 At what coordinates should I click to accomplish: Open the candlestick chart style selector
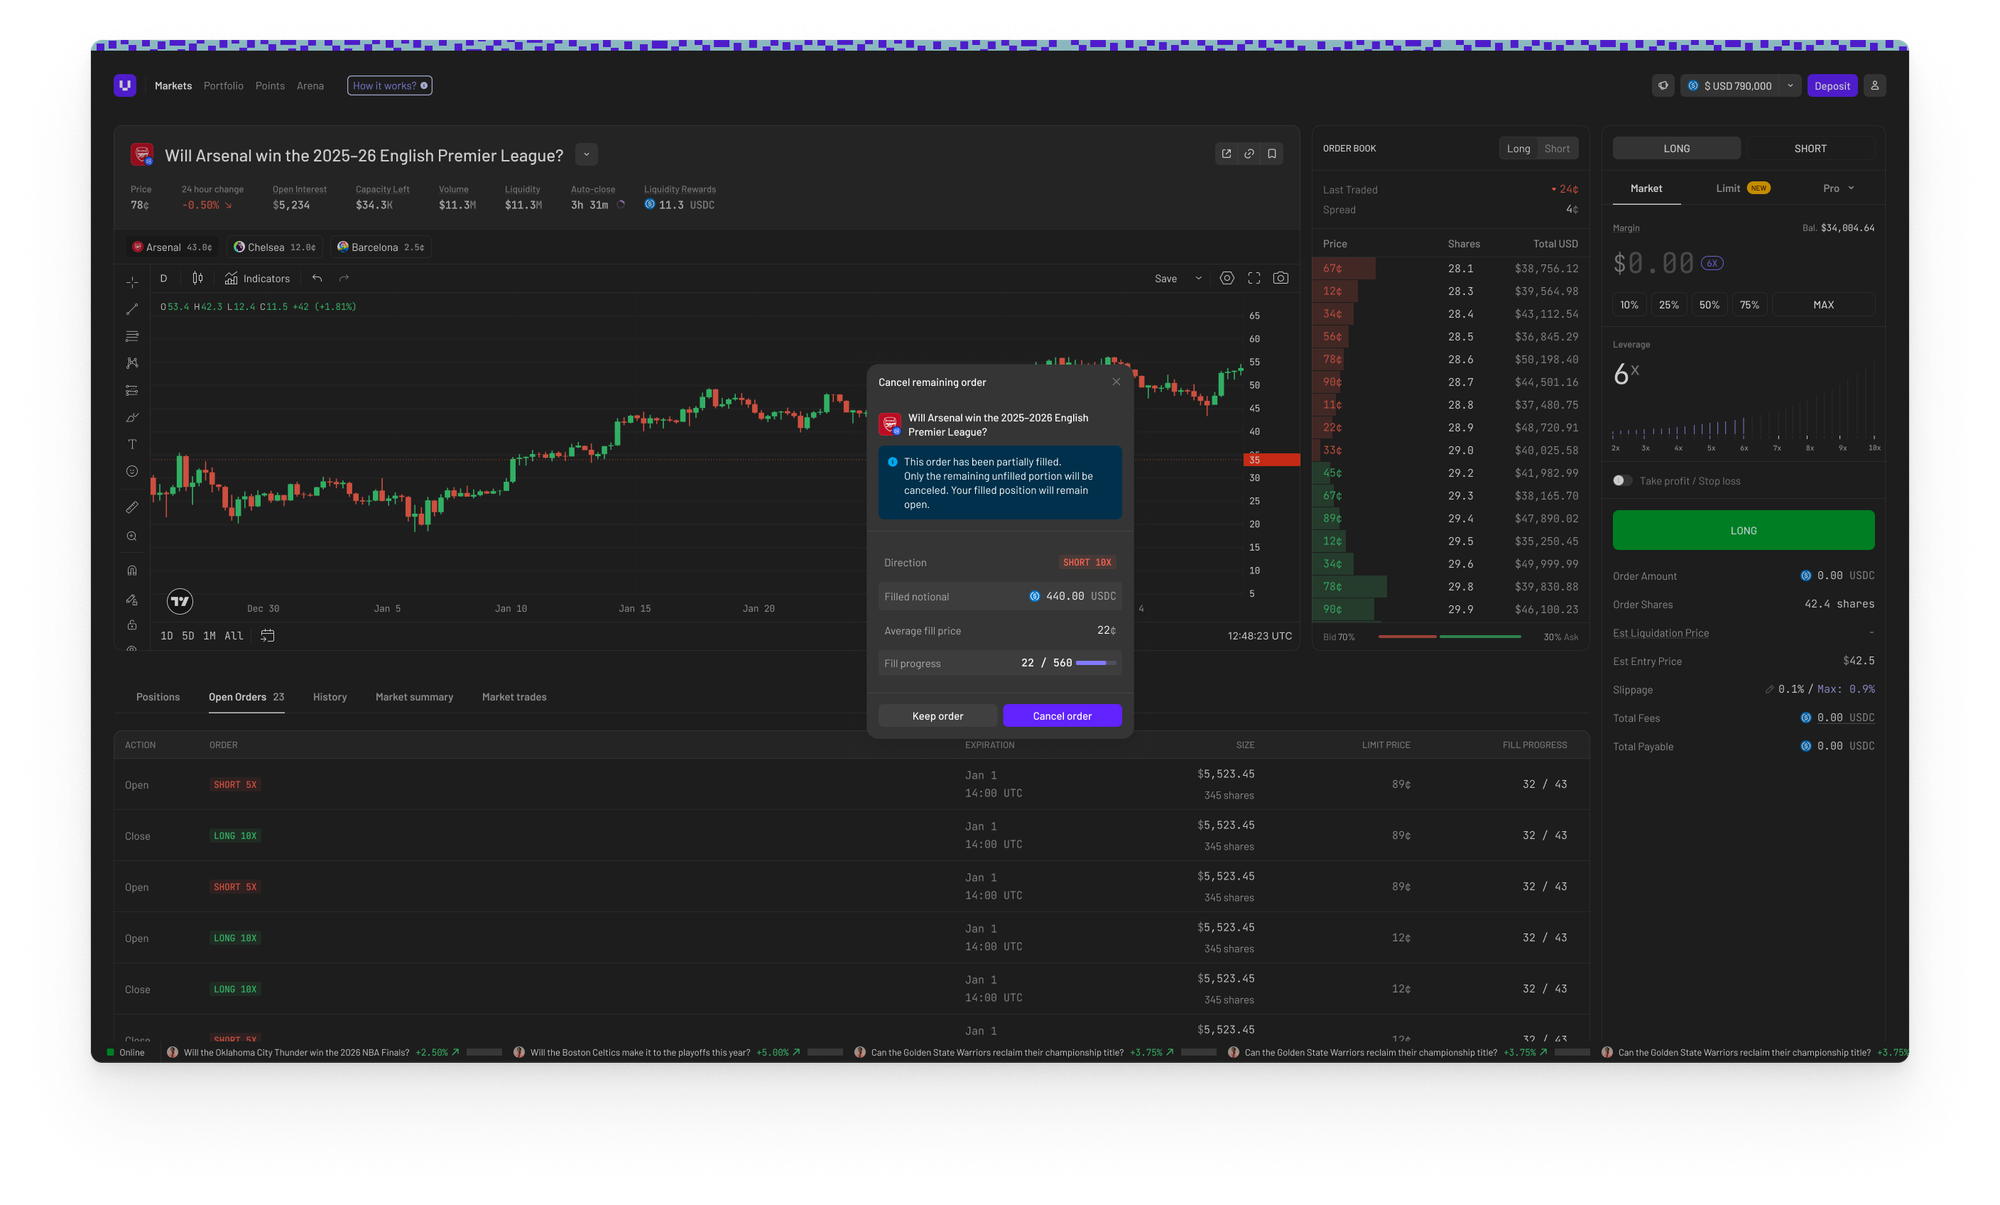198,278
